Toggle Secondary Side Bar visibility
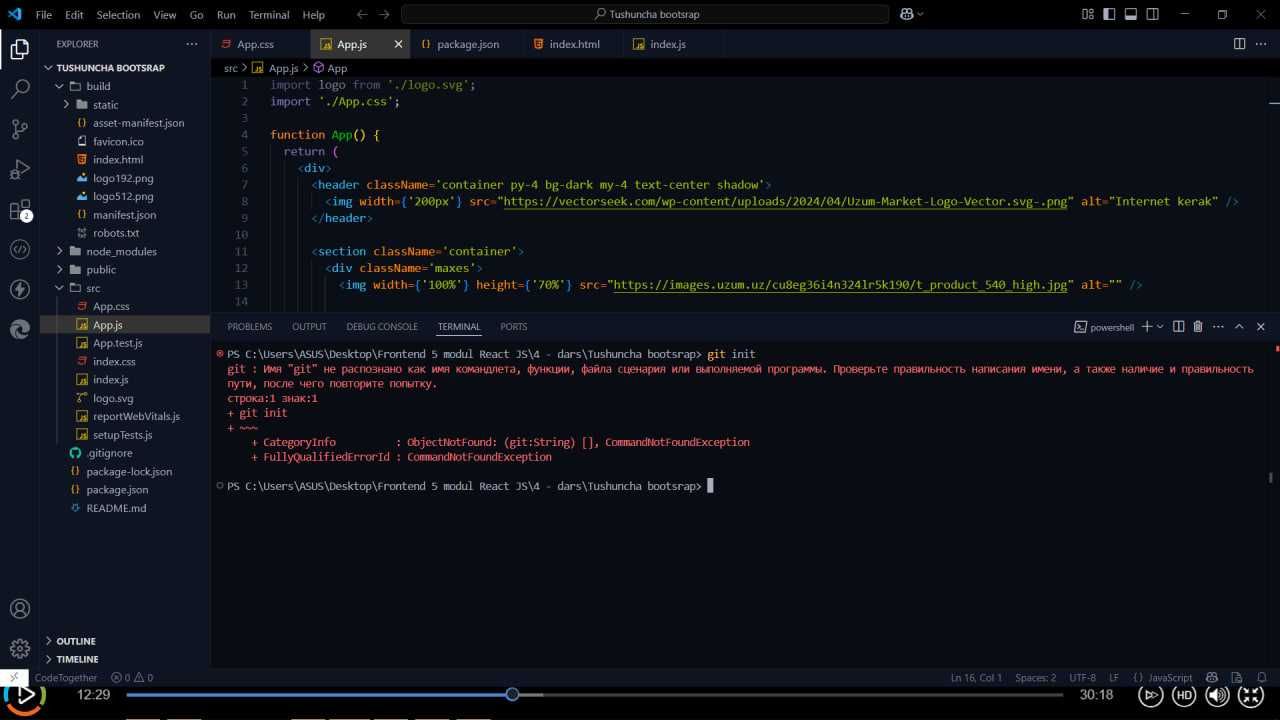 point(1153,14)
